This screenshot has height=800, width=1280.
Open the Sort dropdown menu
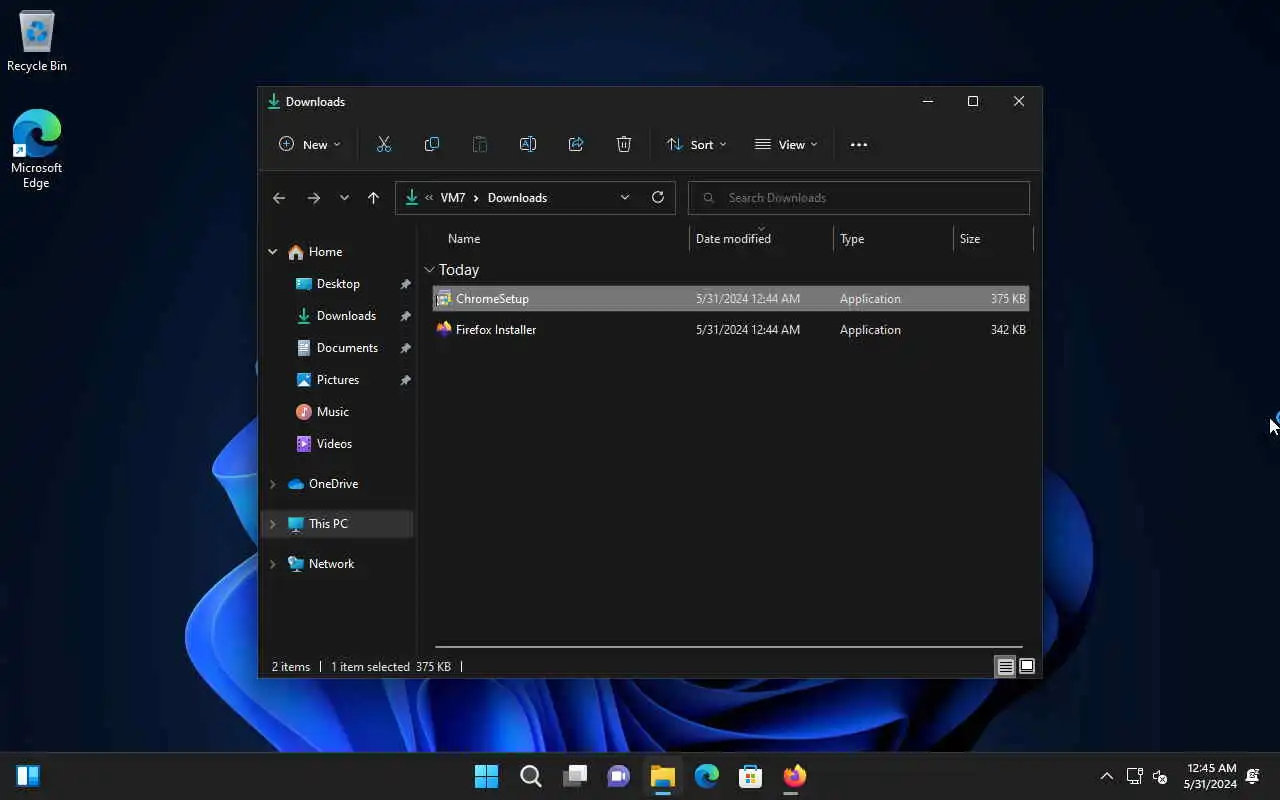tap(697, 144)
